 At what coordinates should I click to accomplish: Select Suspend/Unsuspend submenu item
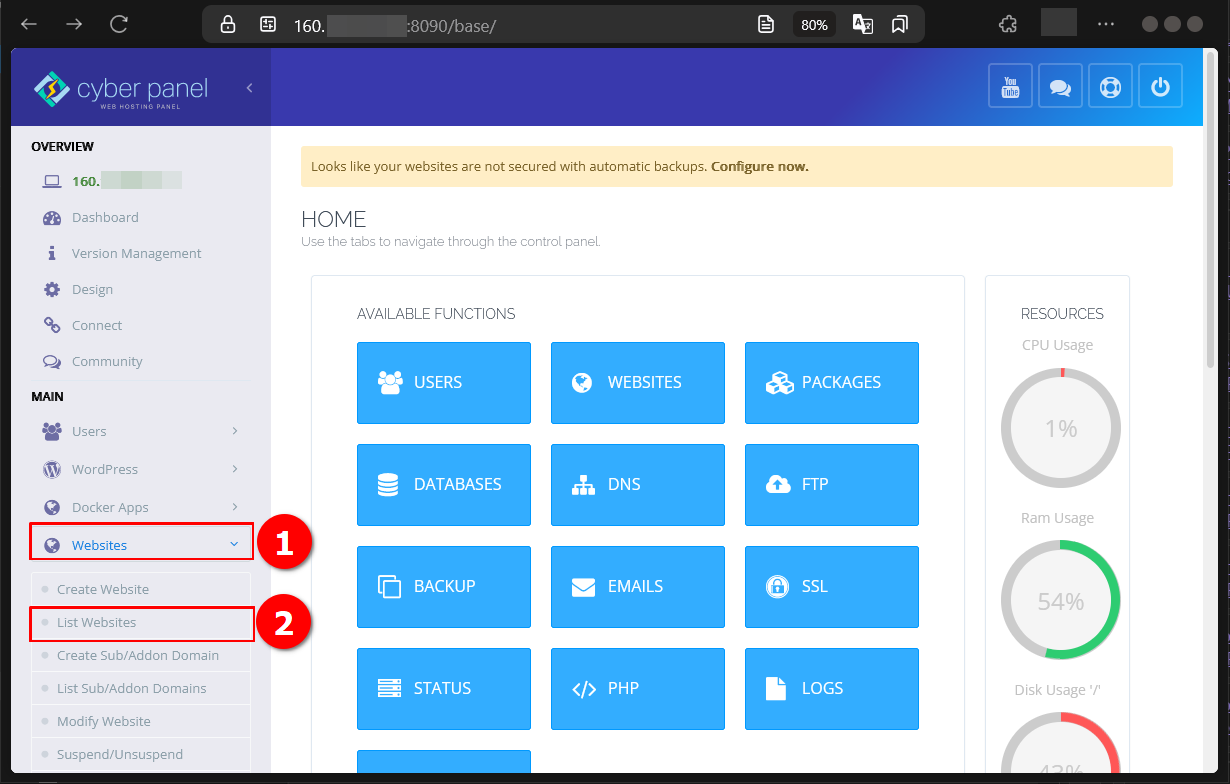pos(140,754)
